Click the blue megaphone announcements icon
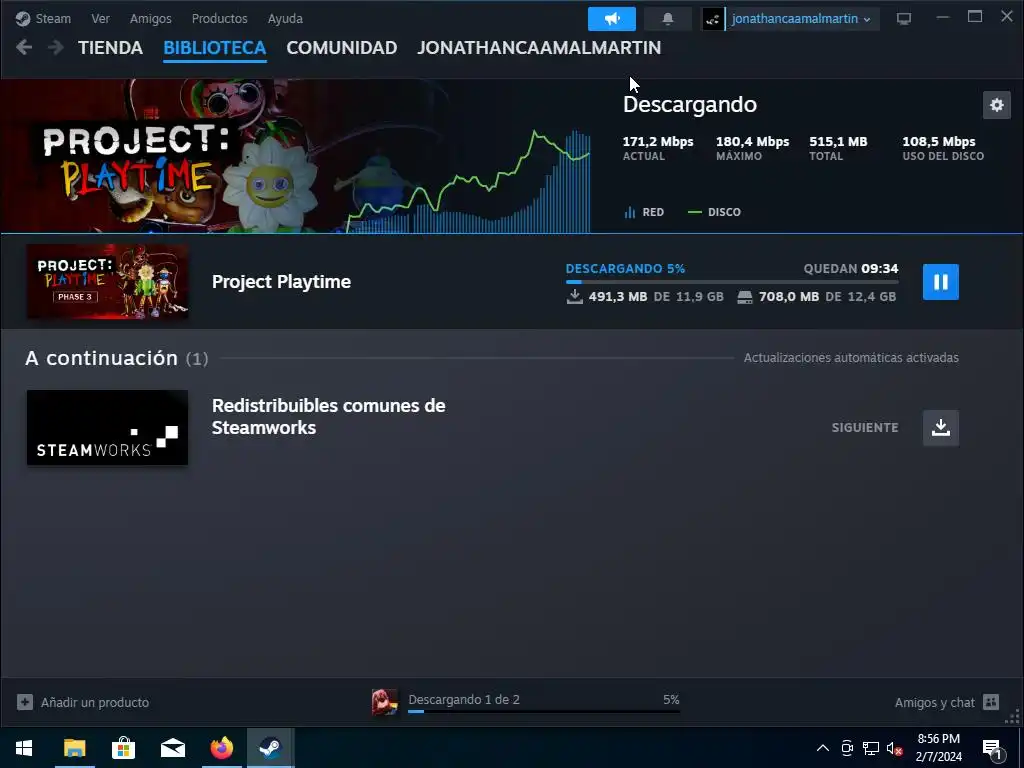The width and height of the screenshot is (1024, 768). pos(611,19)
